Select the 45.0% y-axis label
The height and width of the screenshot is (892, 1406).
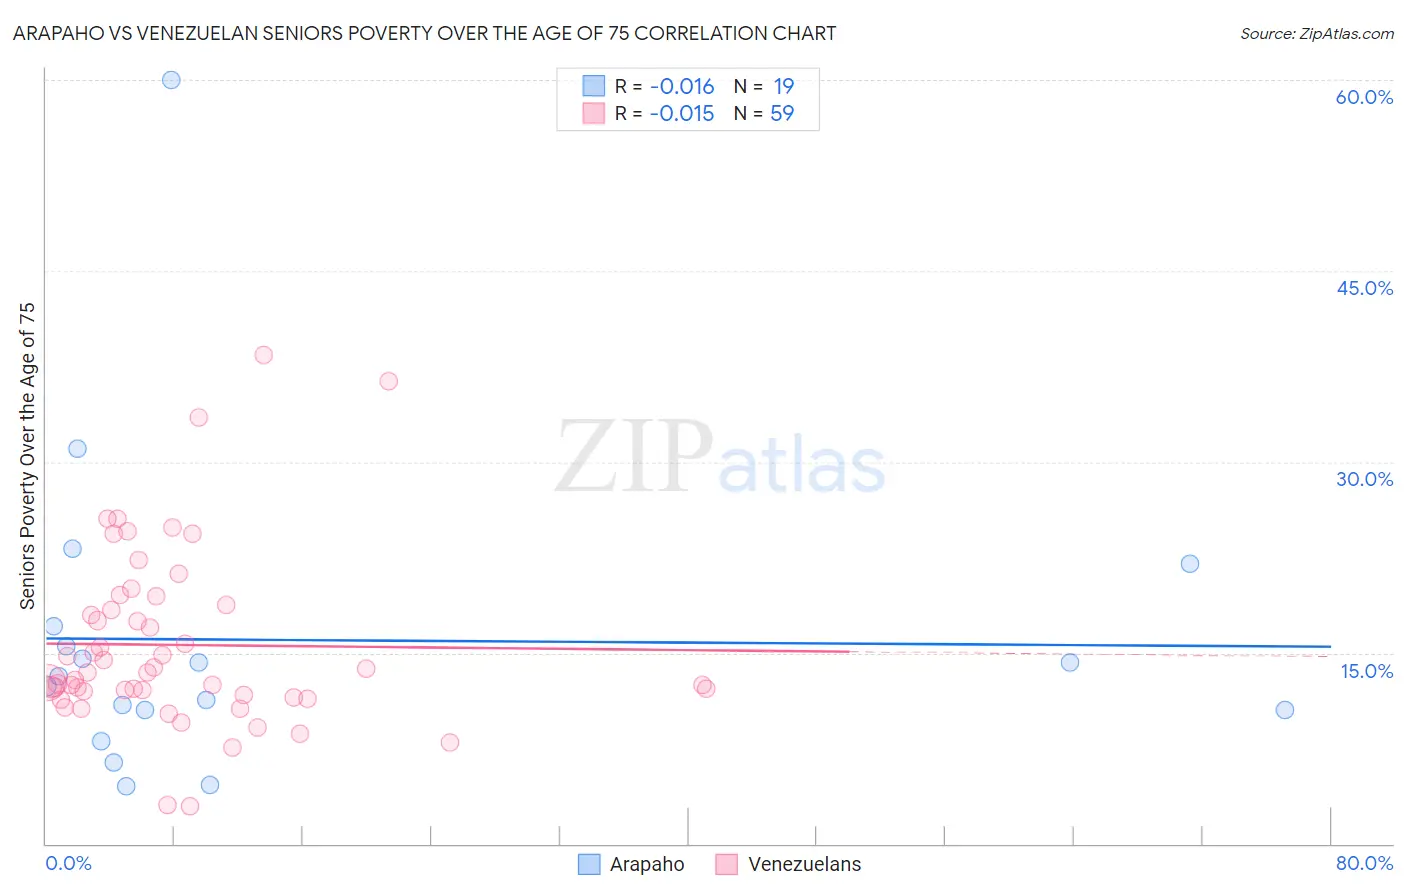tap(1364, 288)
